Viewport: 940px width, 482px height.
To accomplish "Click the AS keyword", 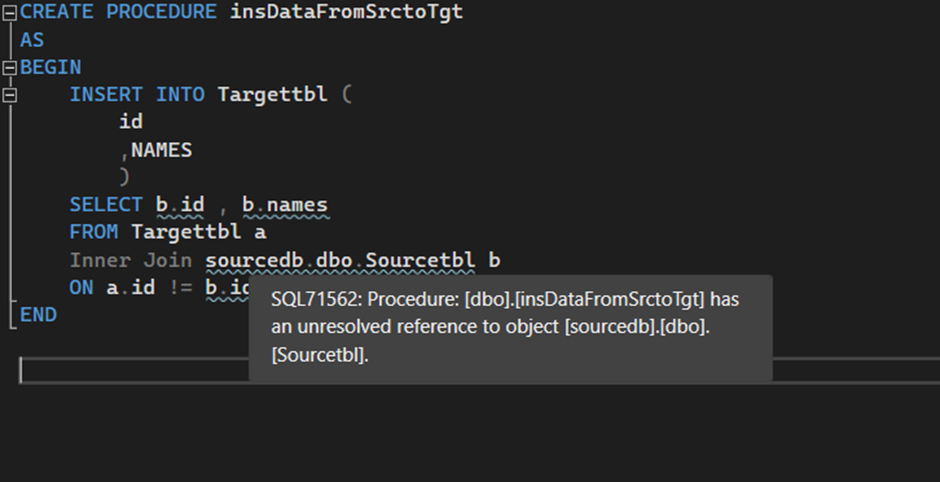I will [x=32, y=40].
